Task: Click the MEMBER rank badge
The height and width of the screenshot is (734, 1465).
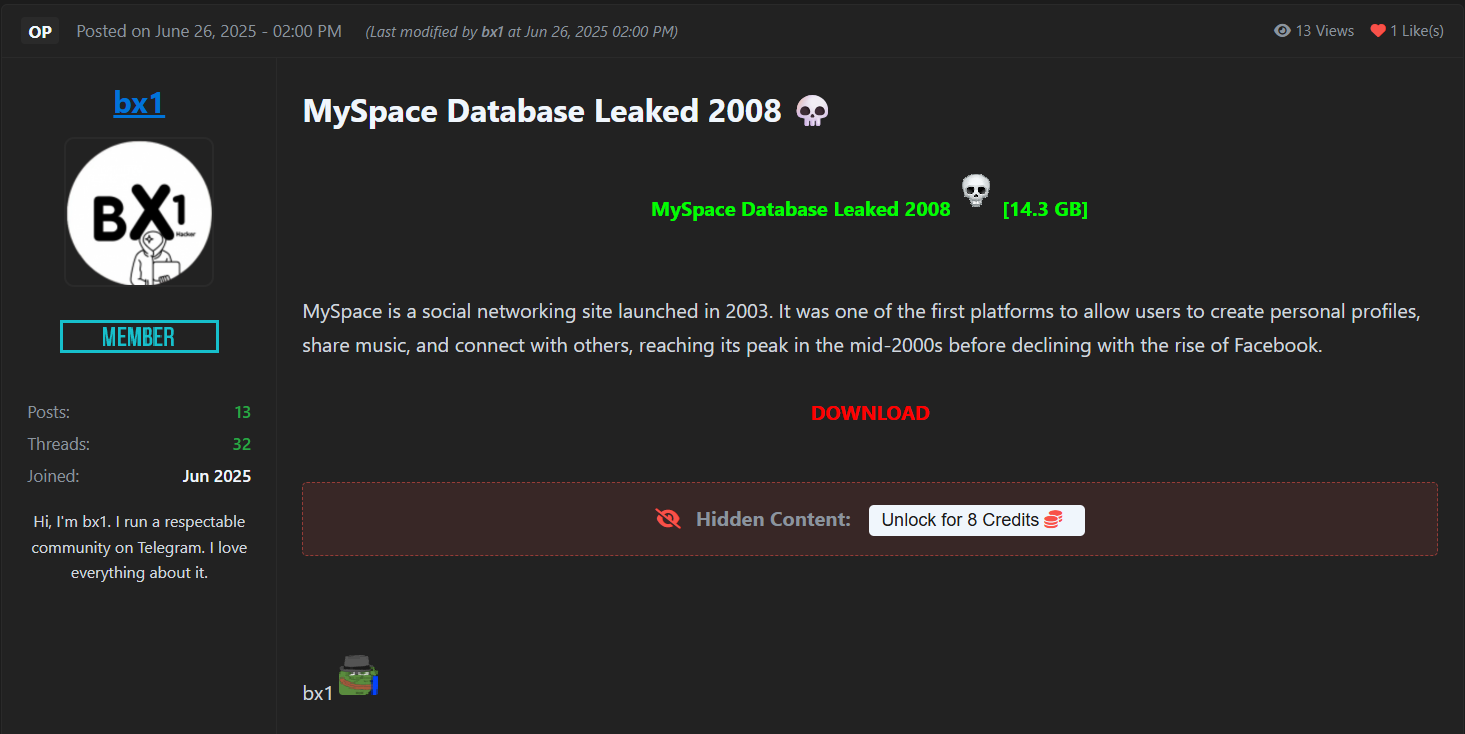Action: (139, 337)
